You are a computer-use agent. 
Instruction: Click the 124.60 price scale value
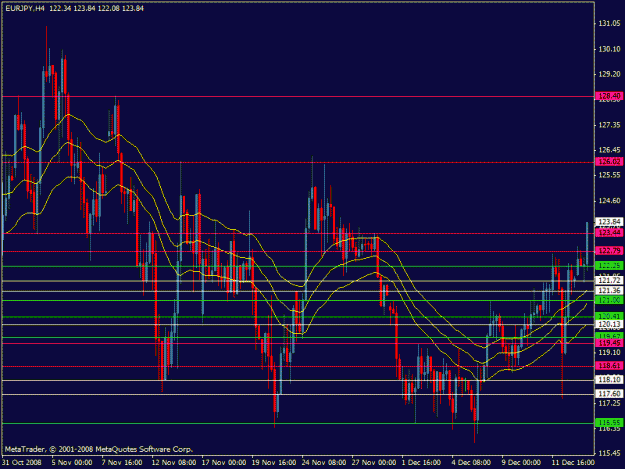click(609, 201)
